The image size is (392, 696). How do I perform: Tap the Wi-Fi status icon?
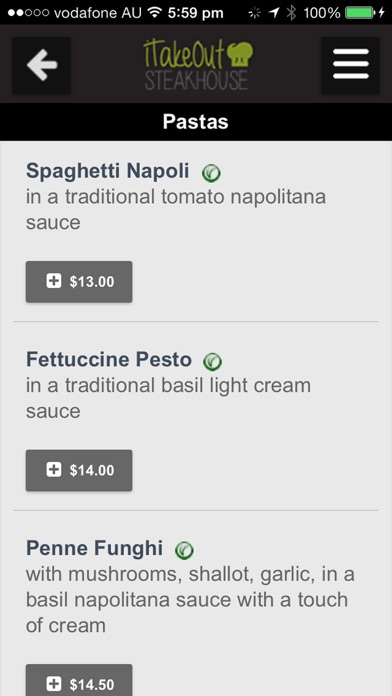(x=154, y=12)
